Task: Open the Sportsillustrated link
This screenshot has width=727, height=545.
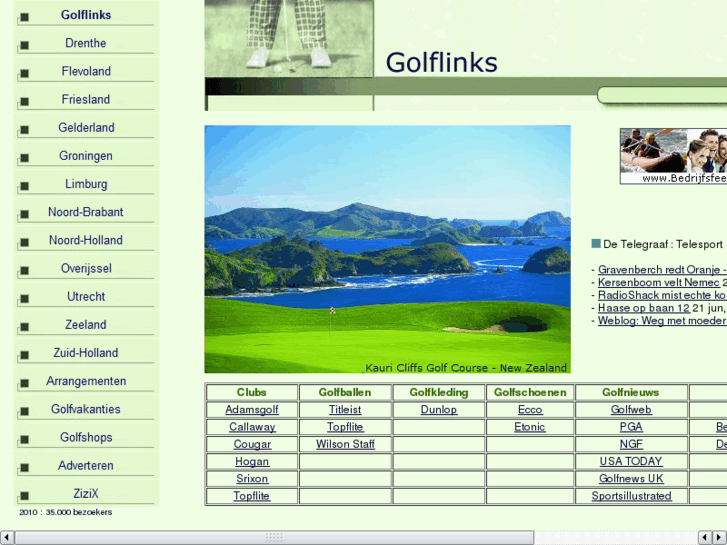Action: click(x=631, y=496)
